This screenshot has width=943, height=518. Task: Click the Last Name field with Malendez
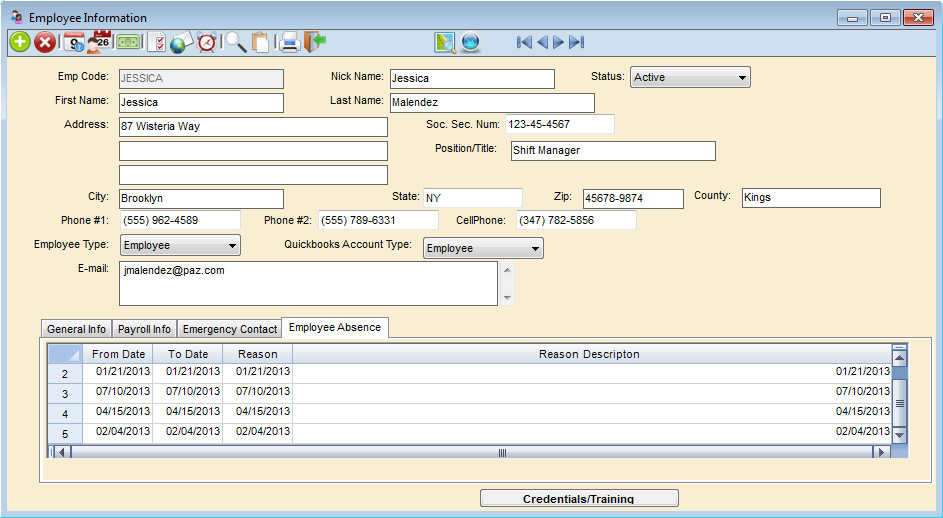492,103
